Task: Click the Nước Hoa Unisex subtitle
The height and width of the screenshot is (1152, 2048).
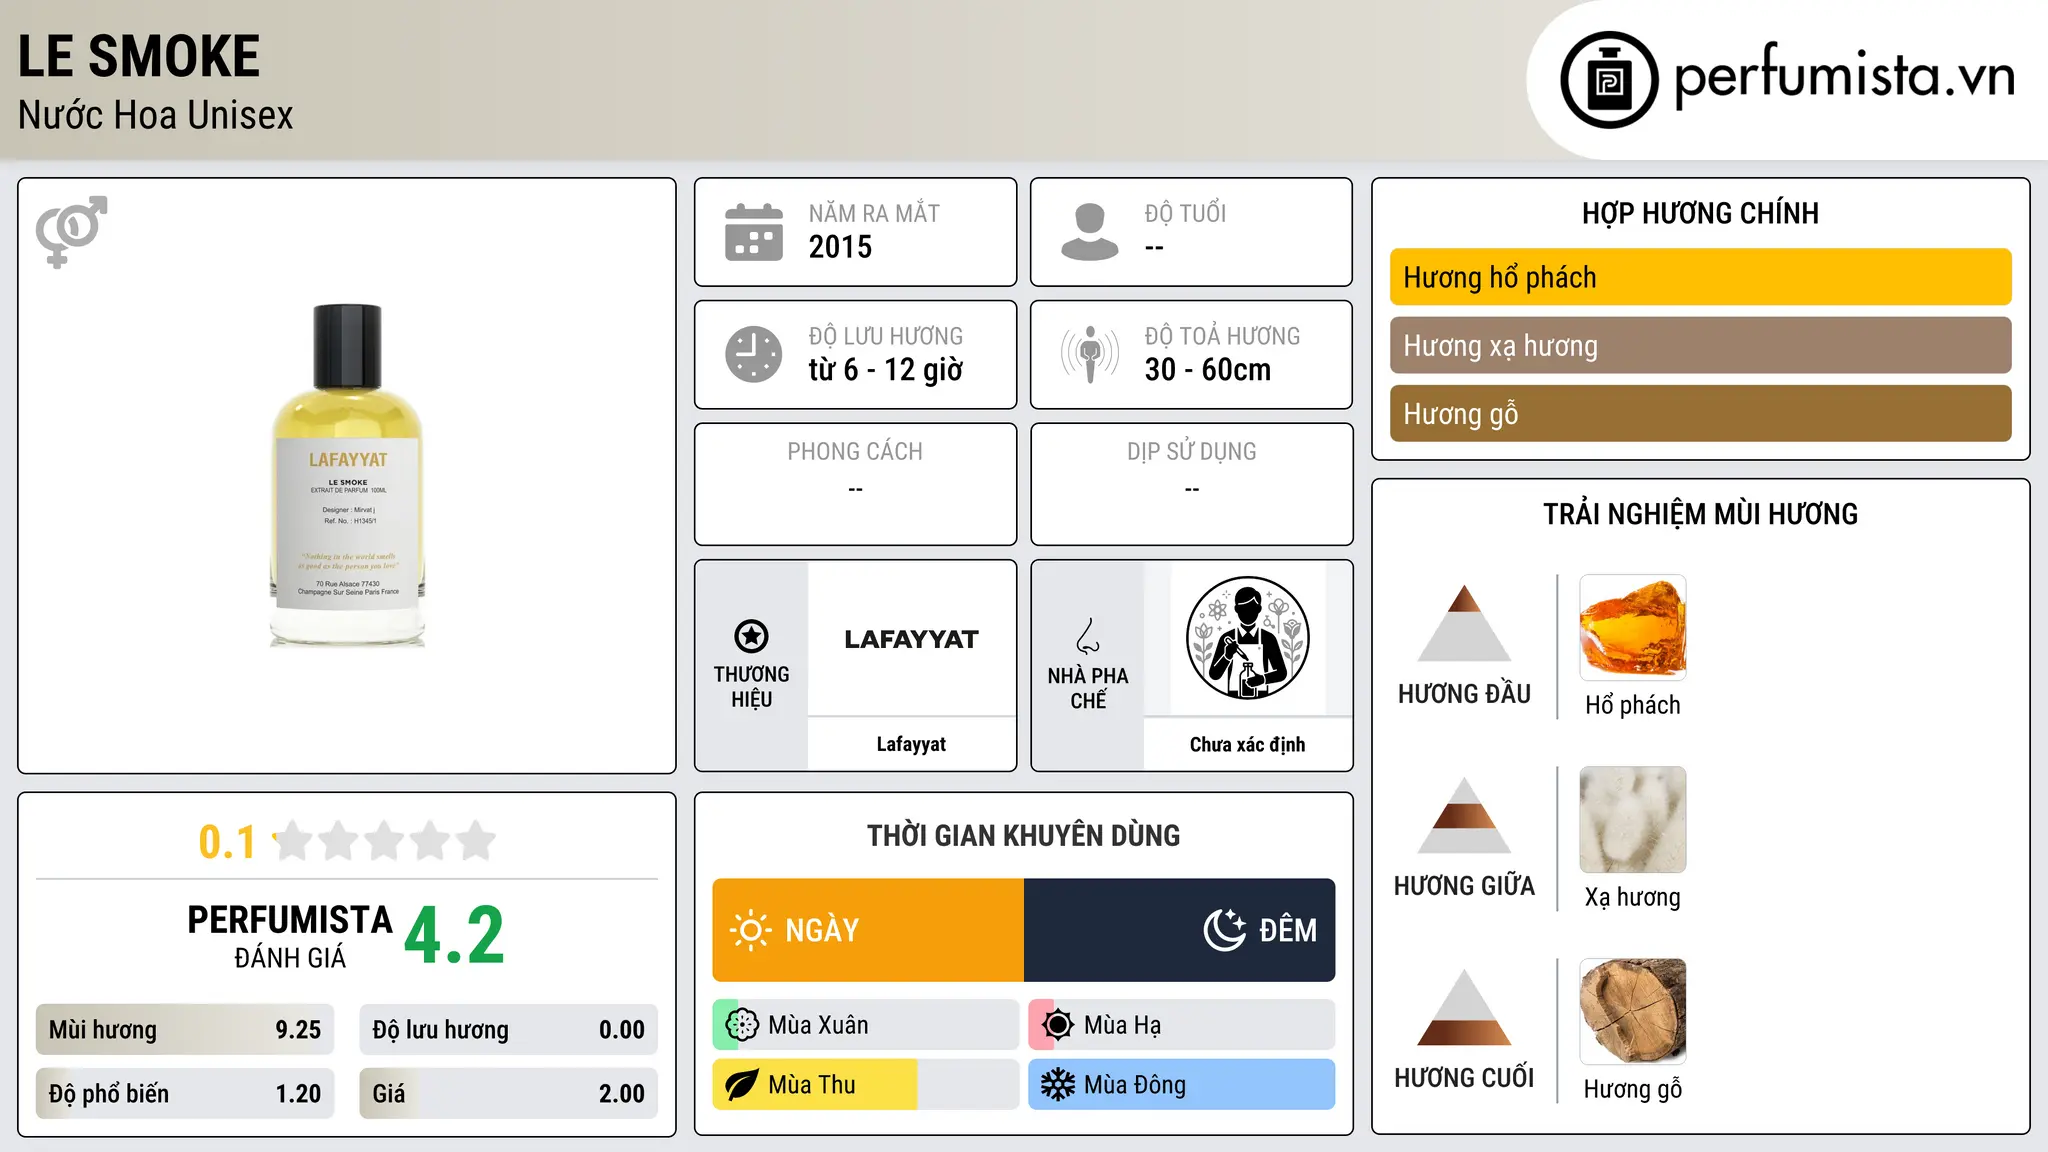Action: pyautogui.click(x=156, y=115)
